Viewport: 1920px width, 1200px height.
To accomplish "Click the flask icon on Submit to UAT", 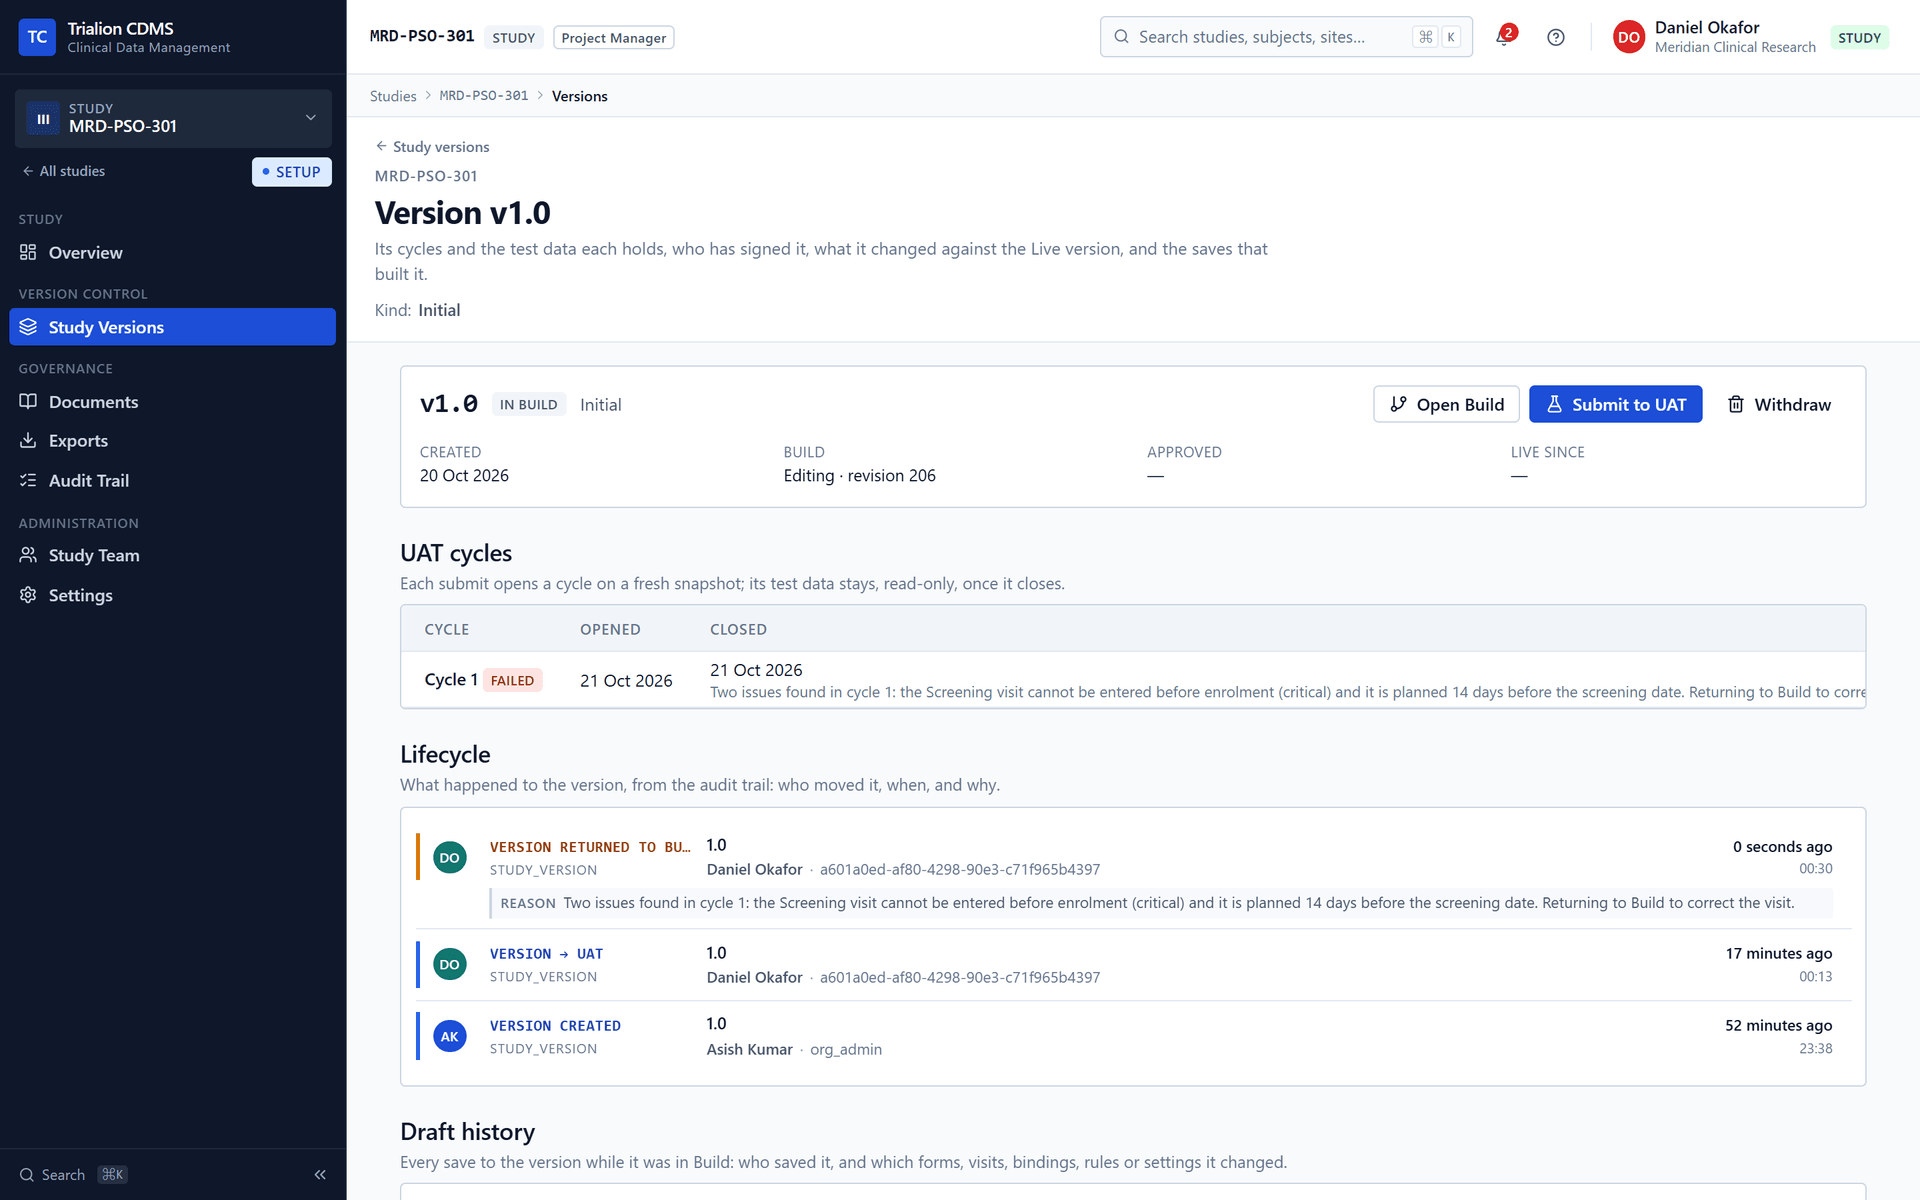I will 1554,404.
